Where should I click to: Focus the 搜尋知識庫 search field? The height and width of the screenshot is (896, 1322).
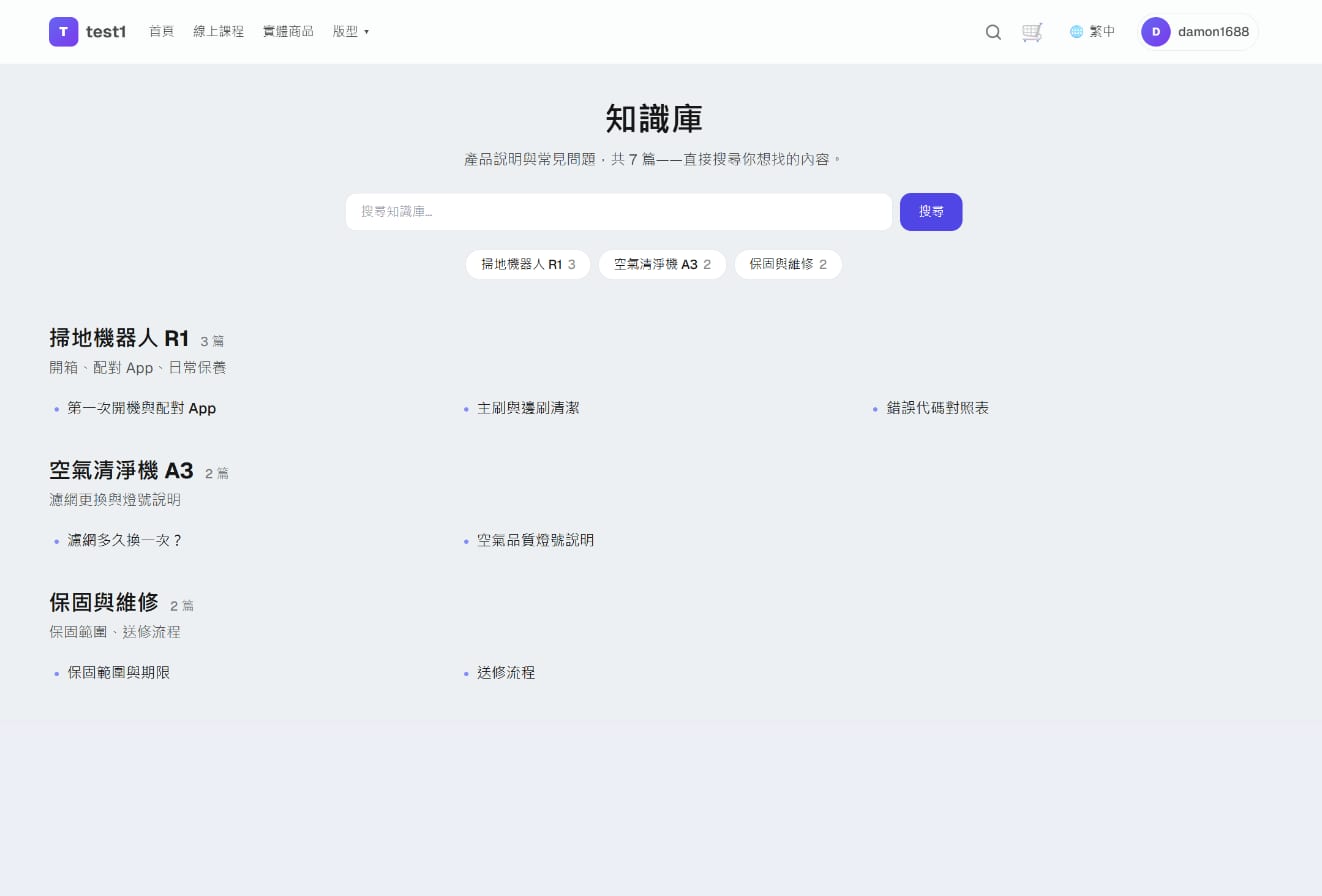click(618, 212)
